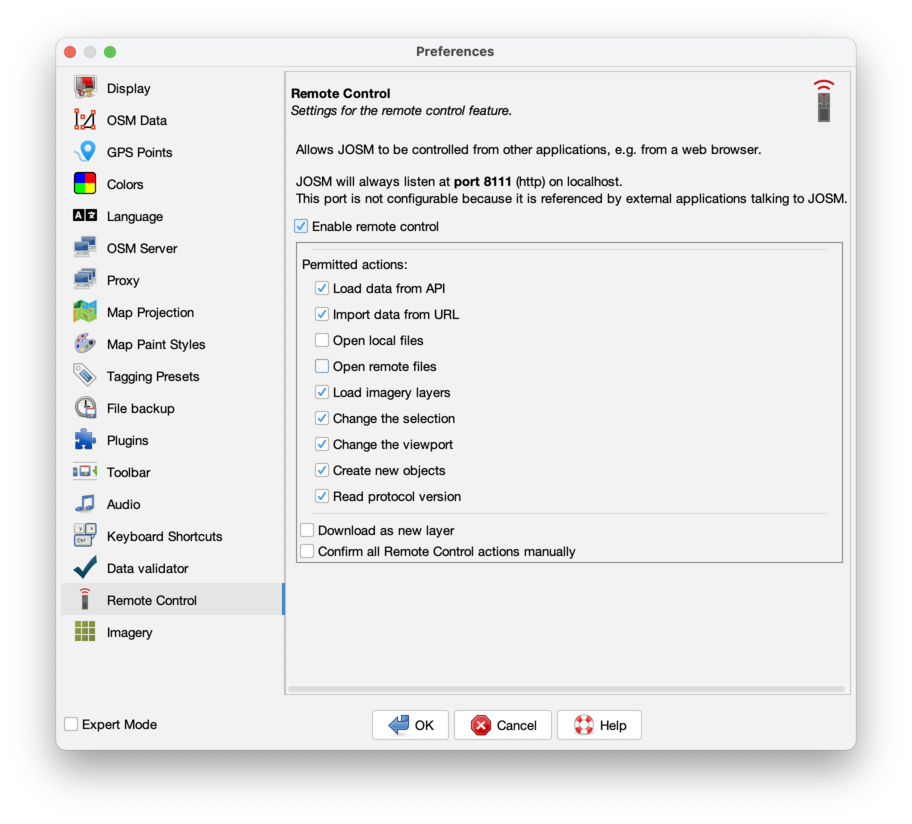This screenshot has height=824, width=912.
Task: Uncheck Change the viewport
Action: (x=322, y=444)
